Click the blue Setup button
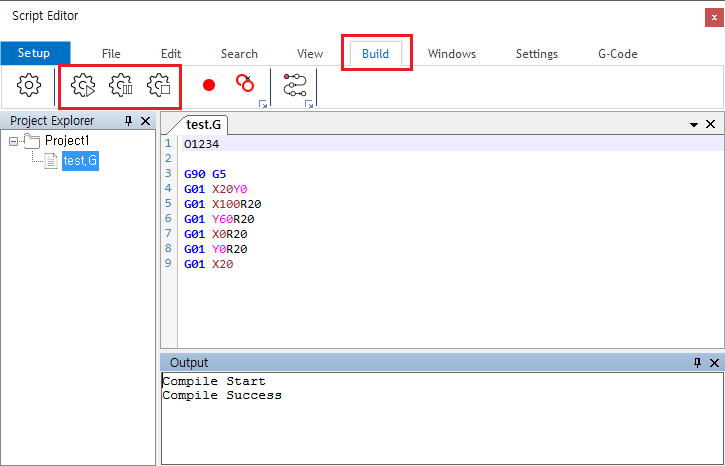 [x=34, y=53]
